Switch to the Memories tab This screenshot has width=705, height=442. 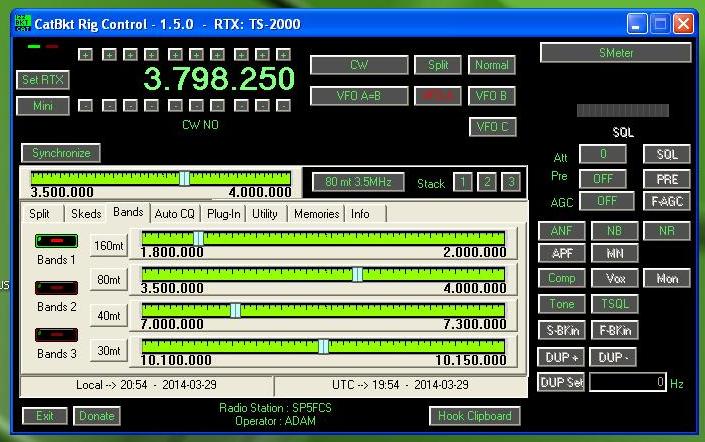pos(316,213)
